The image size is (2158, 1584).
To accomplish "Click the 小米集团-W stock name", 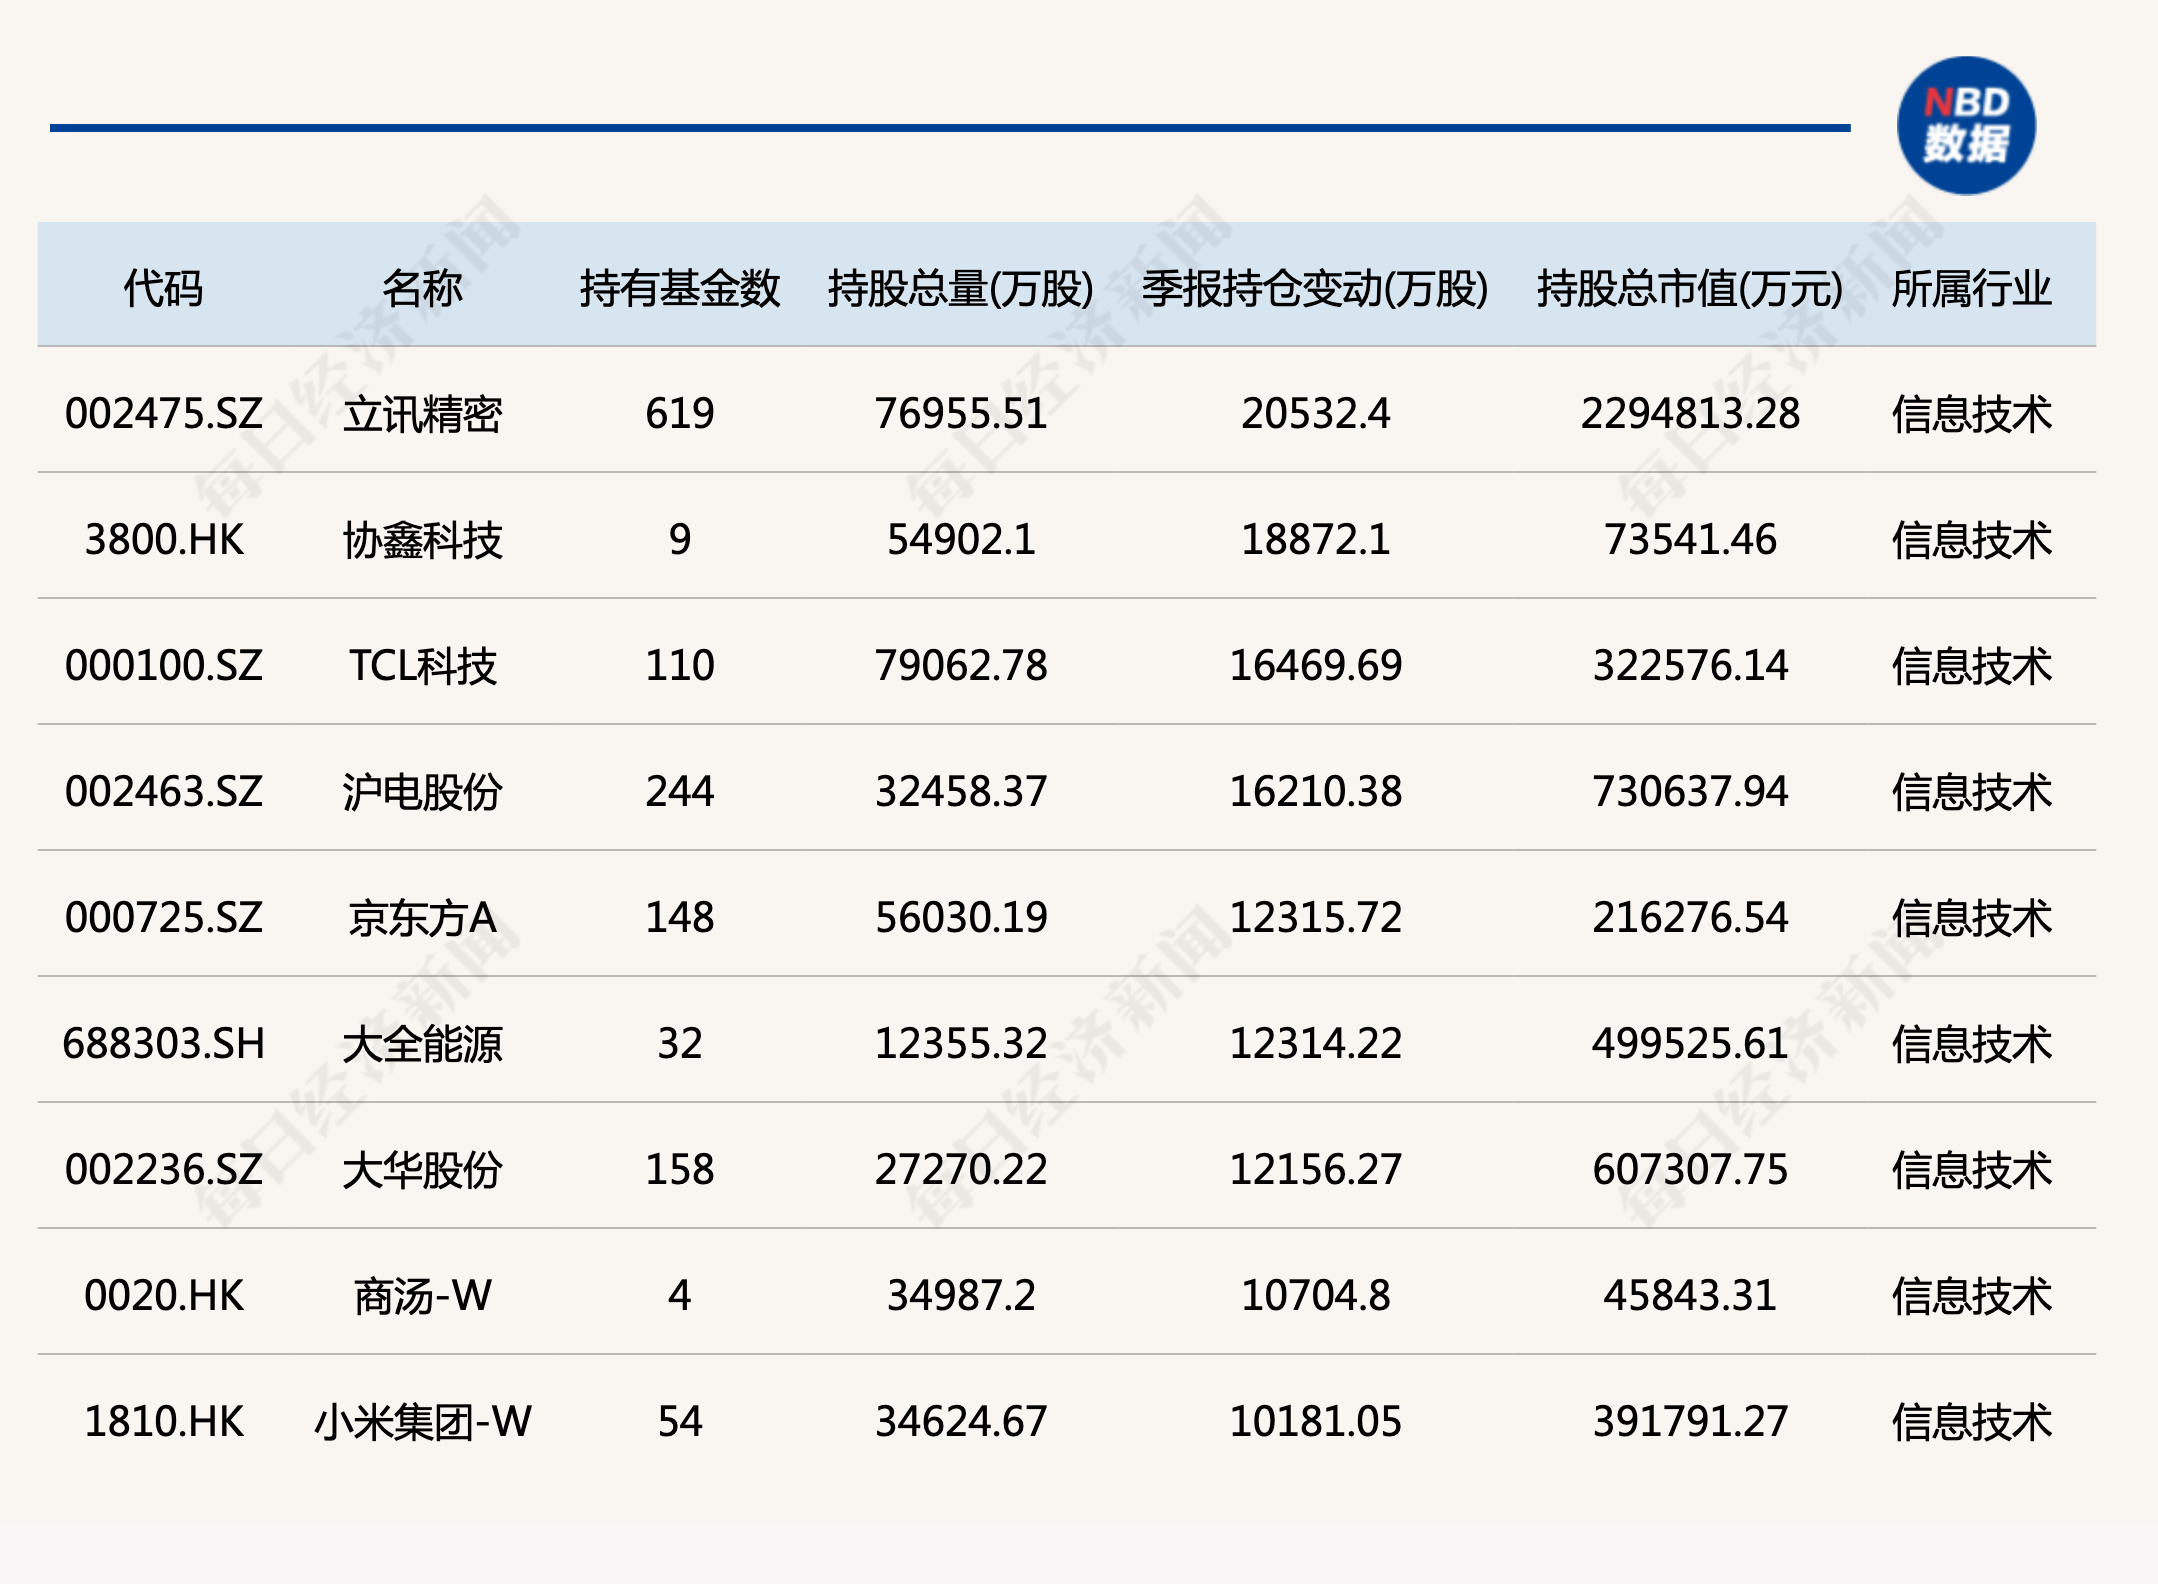I will point(422,1421).
